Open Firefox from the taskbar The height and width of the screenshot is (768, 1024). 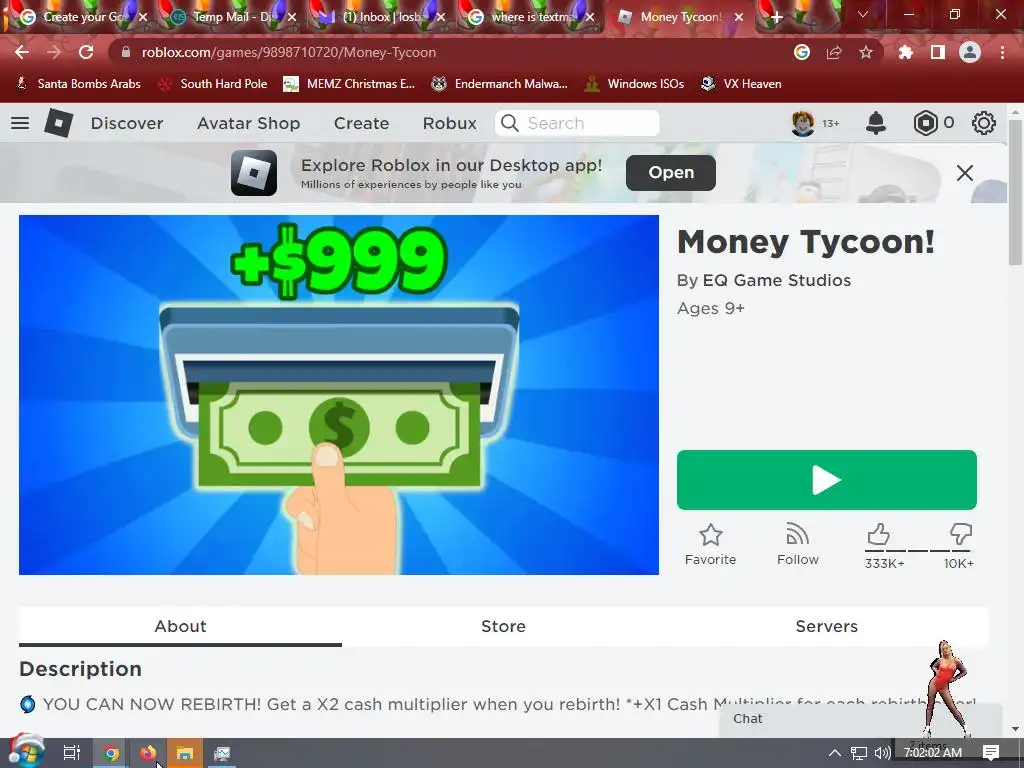click(x=148, y=753)
